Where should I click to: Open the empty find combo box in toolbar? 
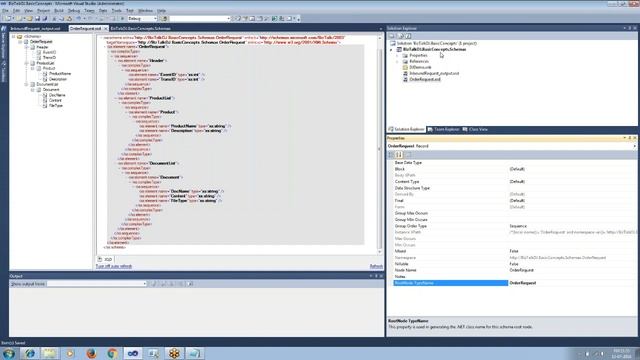pos(200,18)
